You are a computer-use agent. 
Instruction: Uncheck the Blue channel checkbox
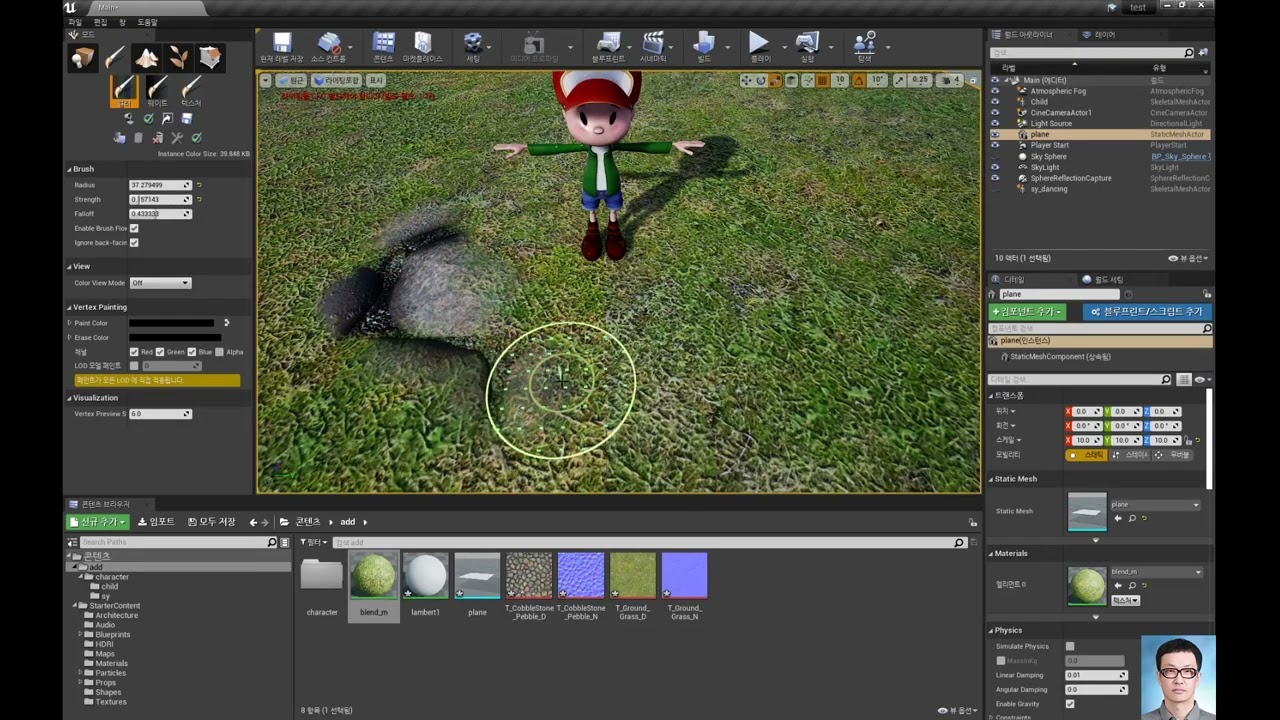click(x=192, y=352)
